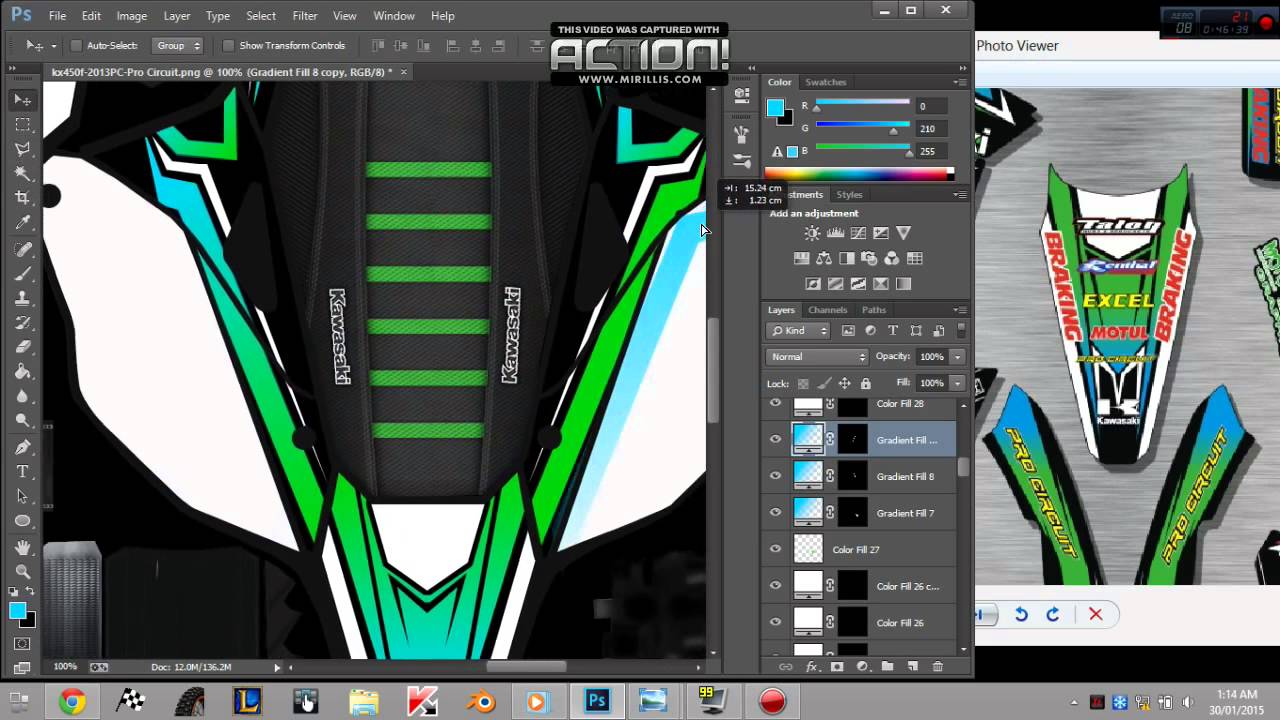Open the Window menu
Screen dimensions: 1280x720
(394, 16)
